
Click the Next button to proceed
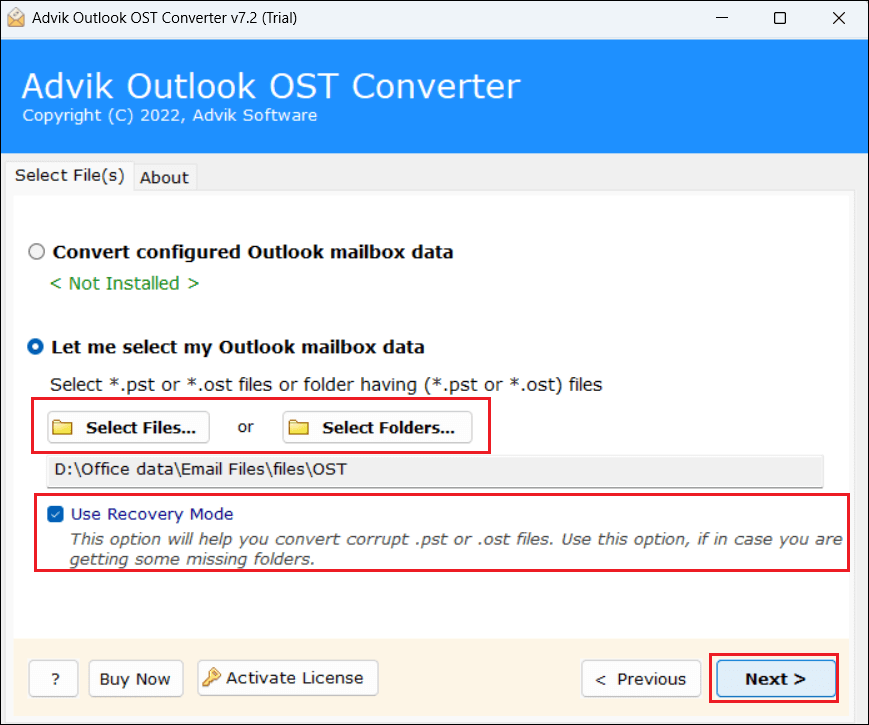(775, 678)
